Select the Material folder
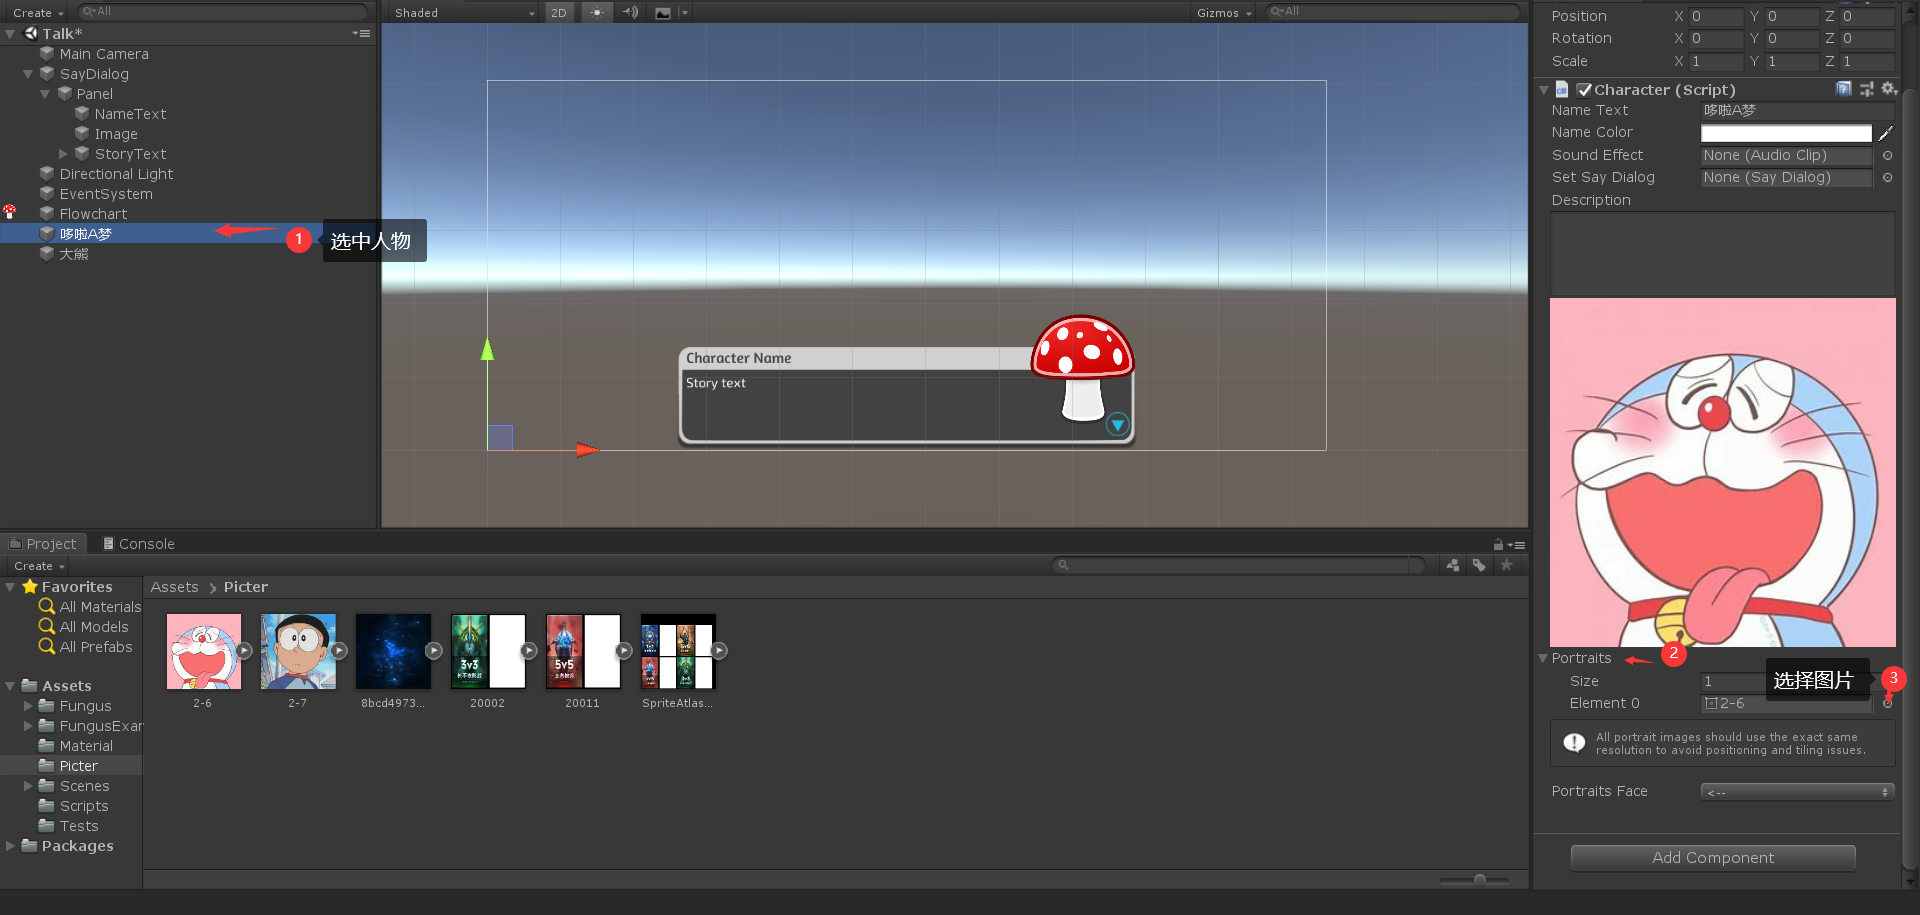 [x=86, y=746]
